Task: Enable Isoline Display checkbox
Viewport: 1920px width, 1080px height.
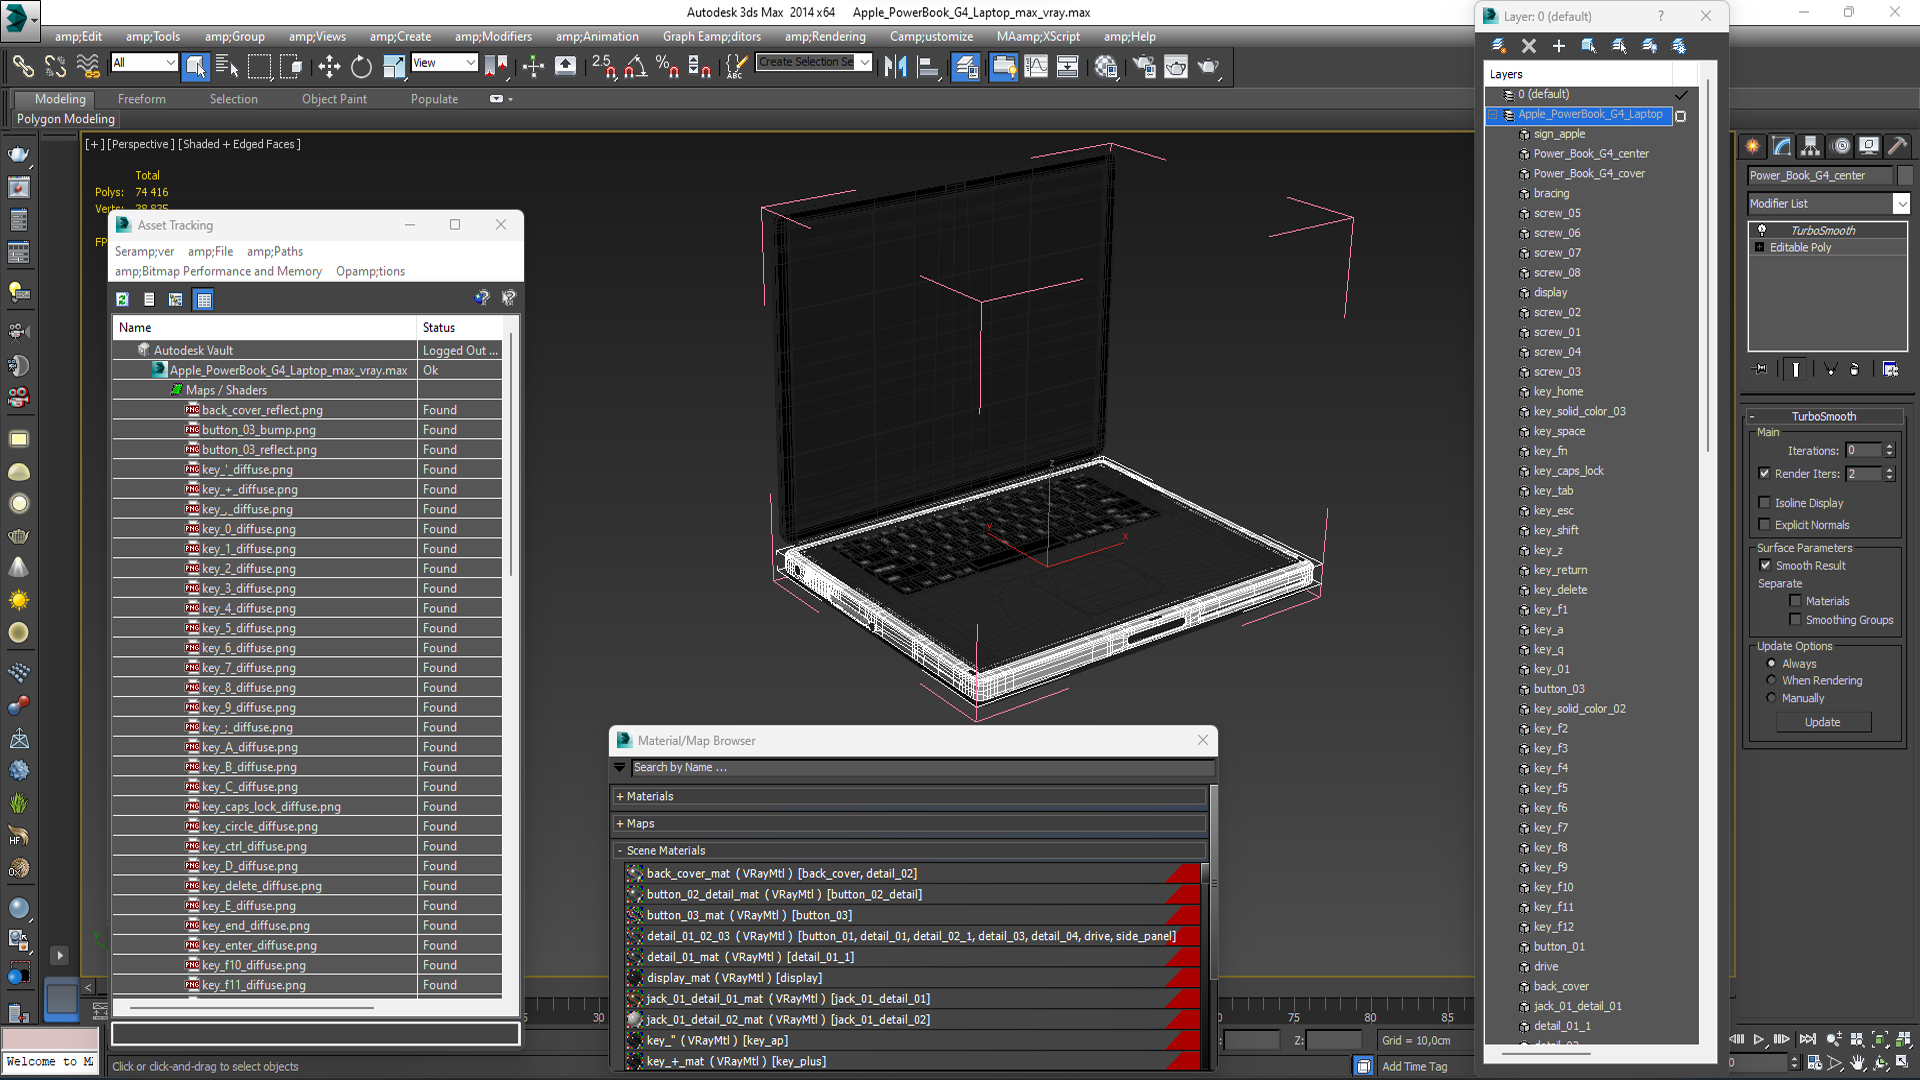Action: tap(1764, 503)
